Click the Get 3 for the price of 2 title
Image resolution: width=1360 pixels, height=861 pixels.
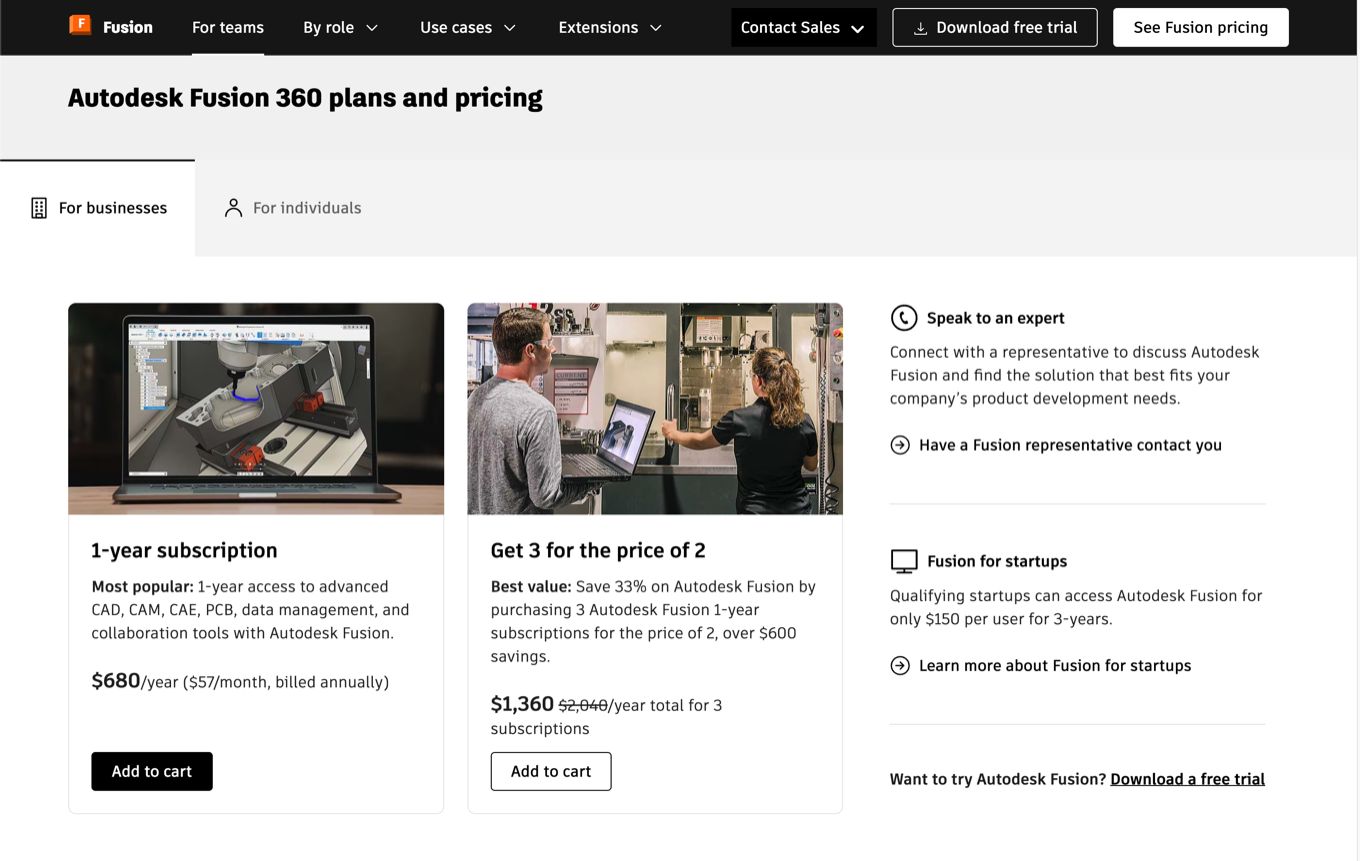pyautogui.click(x=598, y=550)
